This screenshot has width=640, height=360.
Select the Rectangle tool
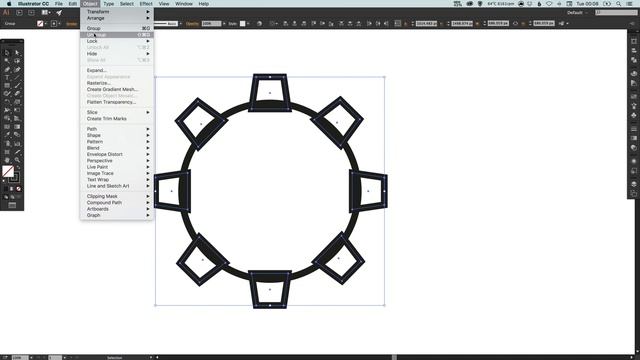pyautogui.click(x=7, y=86)
